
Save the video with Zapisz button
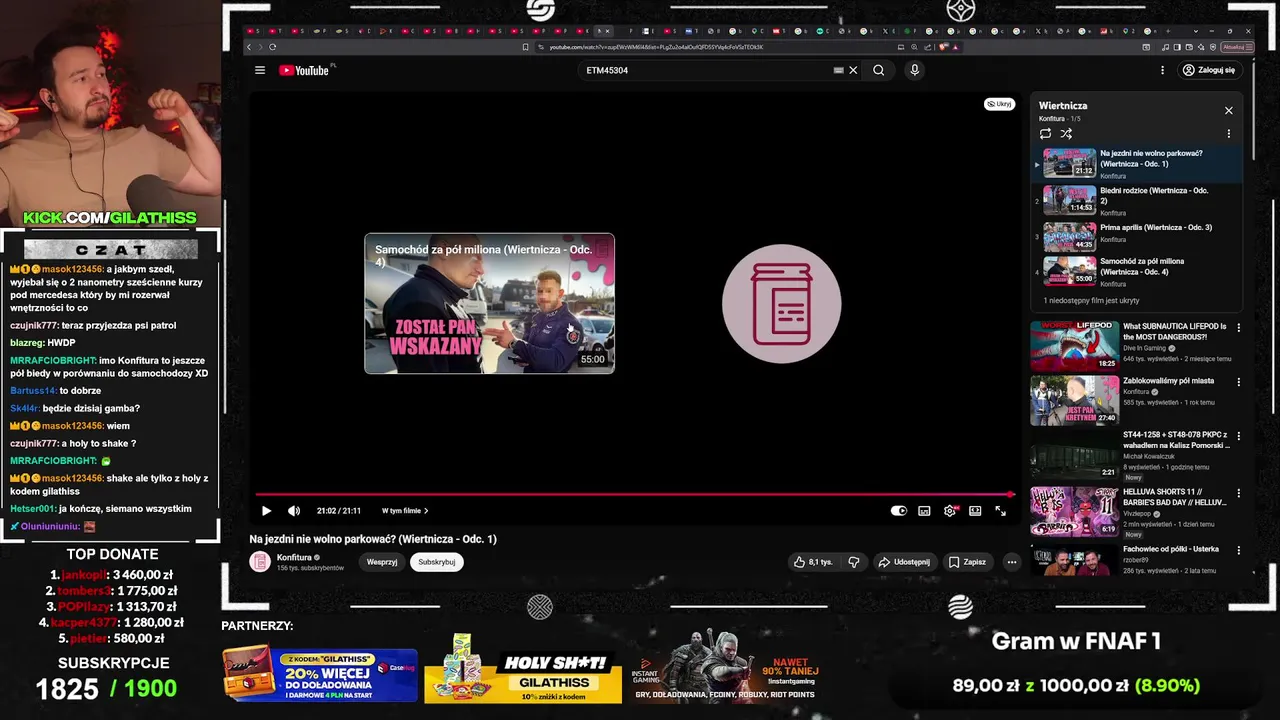(x=968, y=562)
